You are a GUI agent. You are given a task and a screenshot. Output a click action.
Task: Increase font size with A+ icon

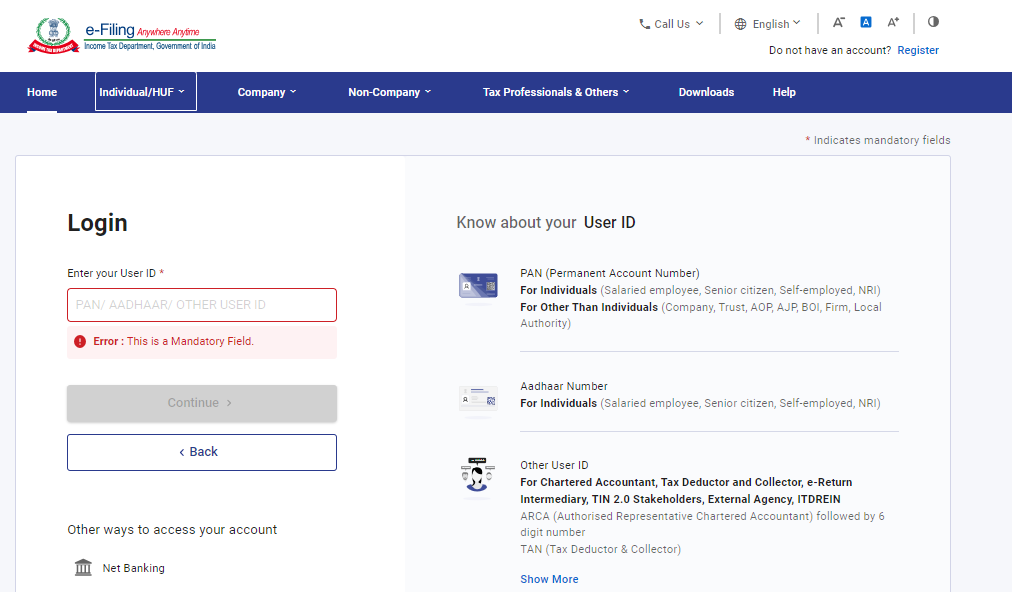coord(893,22)
